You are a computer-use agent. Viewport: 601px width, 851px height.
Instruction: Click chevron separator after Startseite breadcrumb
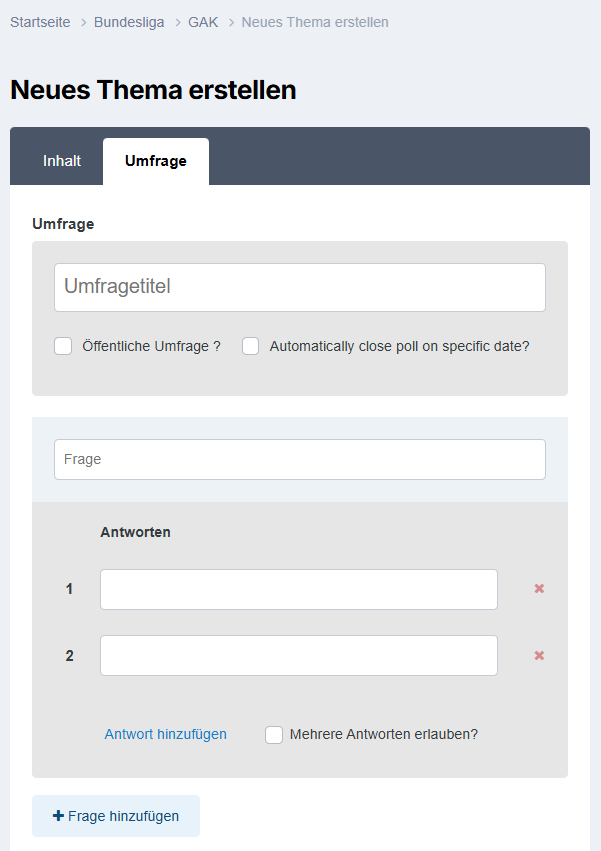[84, 23]
